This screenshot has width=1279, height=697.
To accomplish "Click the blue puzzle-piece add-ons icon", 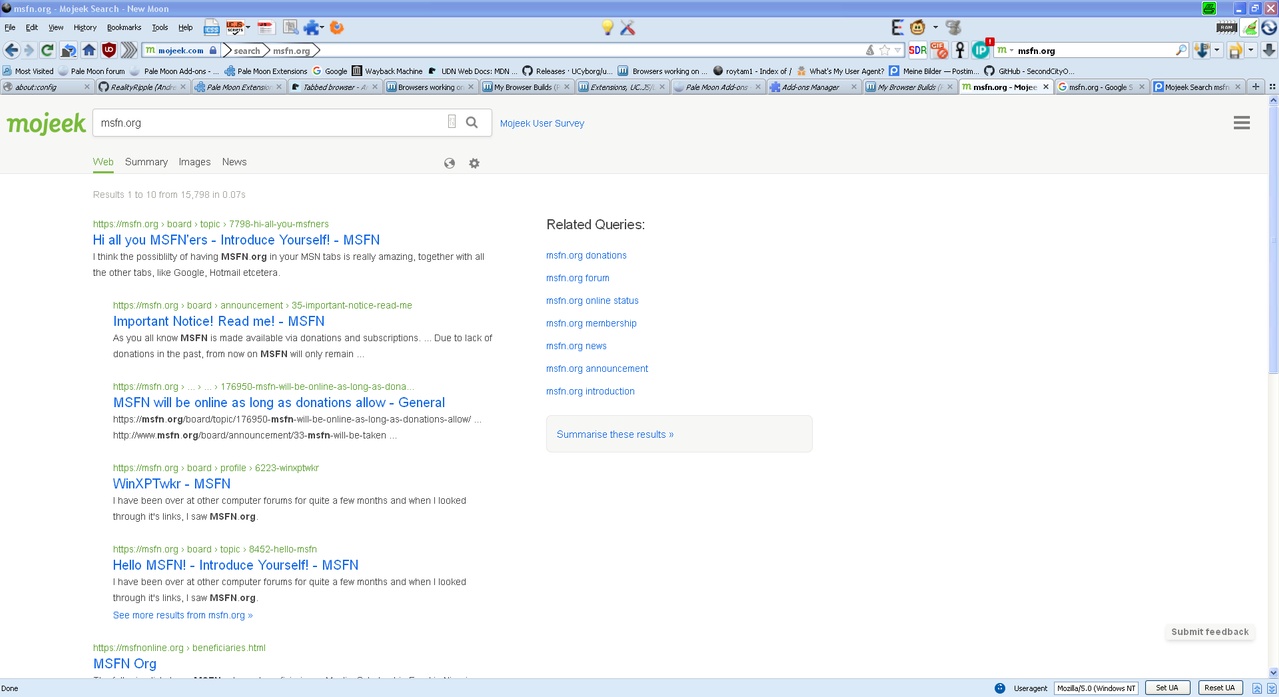I will coord(311,28).
